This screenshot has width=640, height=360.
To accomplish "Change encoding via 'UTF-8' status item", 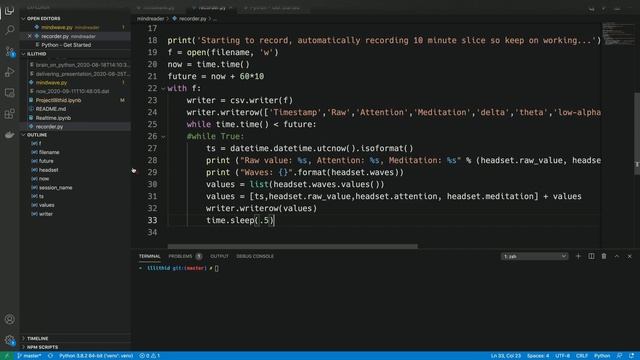I will point(562,356).
